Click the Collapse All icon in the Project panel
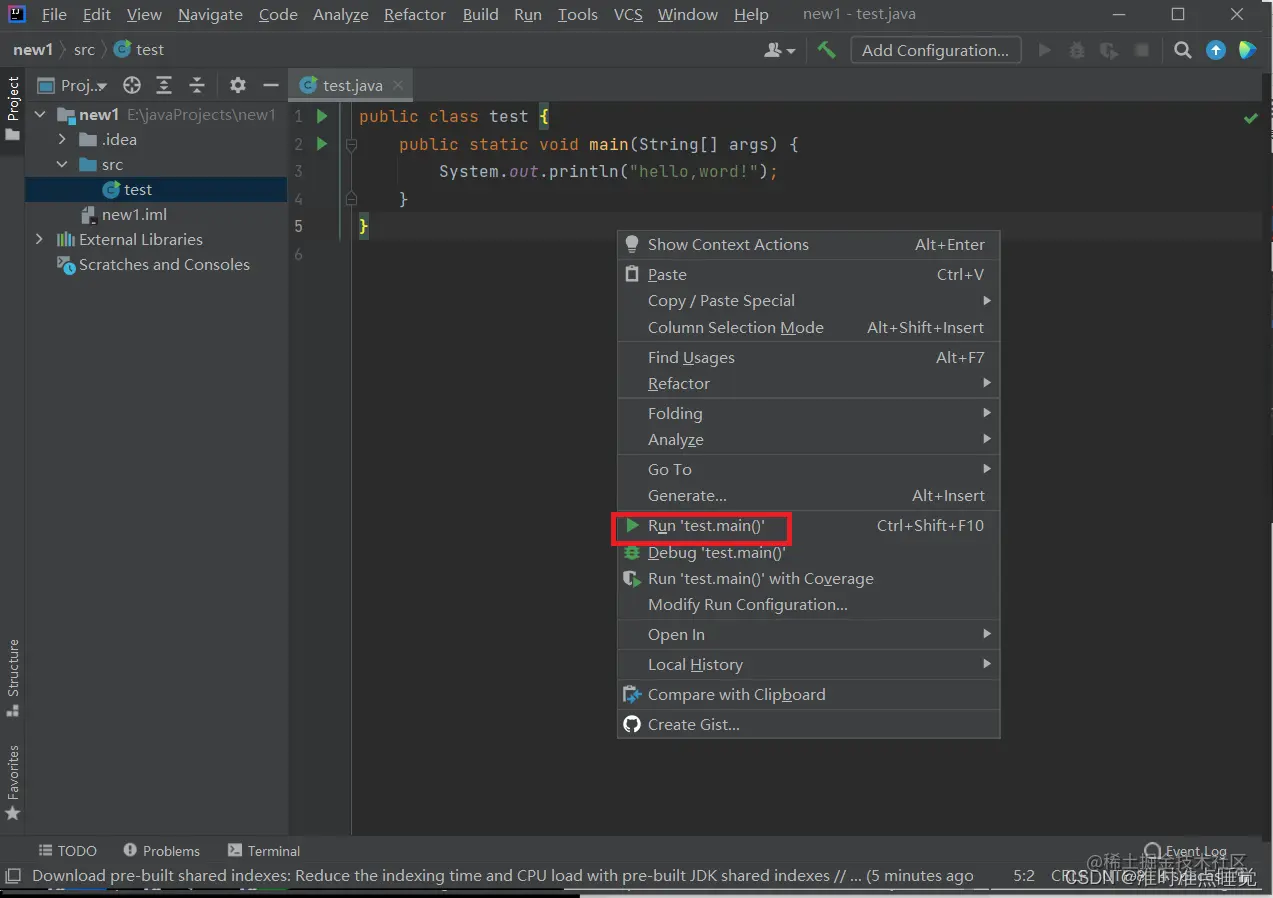Viewport: 1273px width, 898px height. point(197,85)
